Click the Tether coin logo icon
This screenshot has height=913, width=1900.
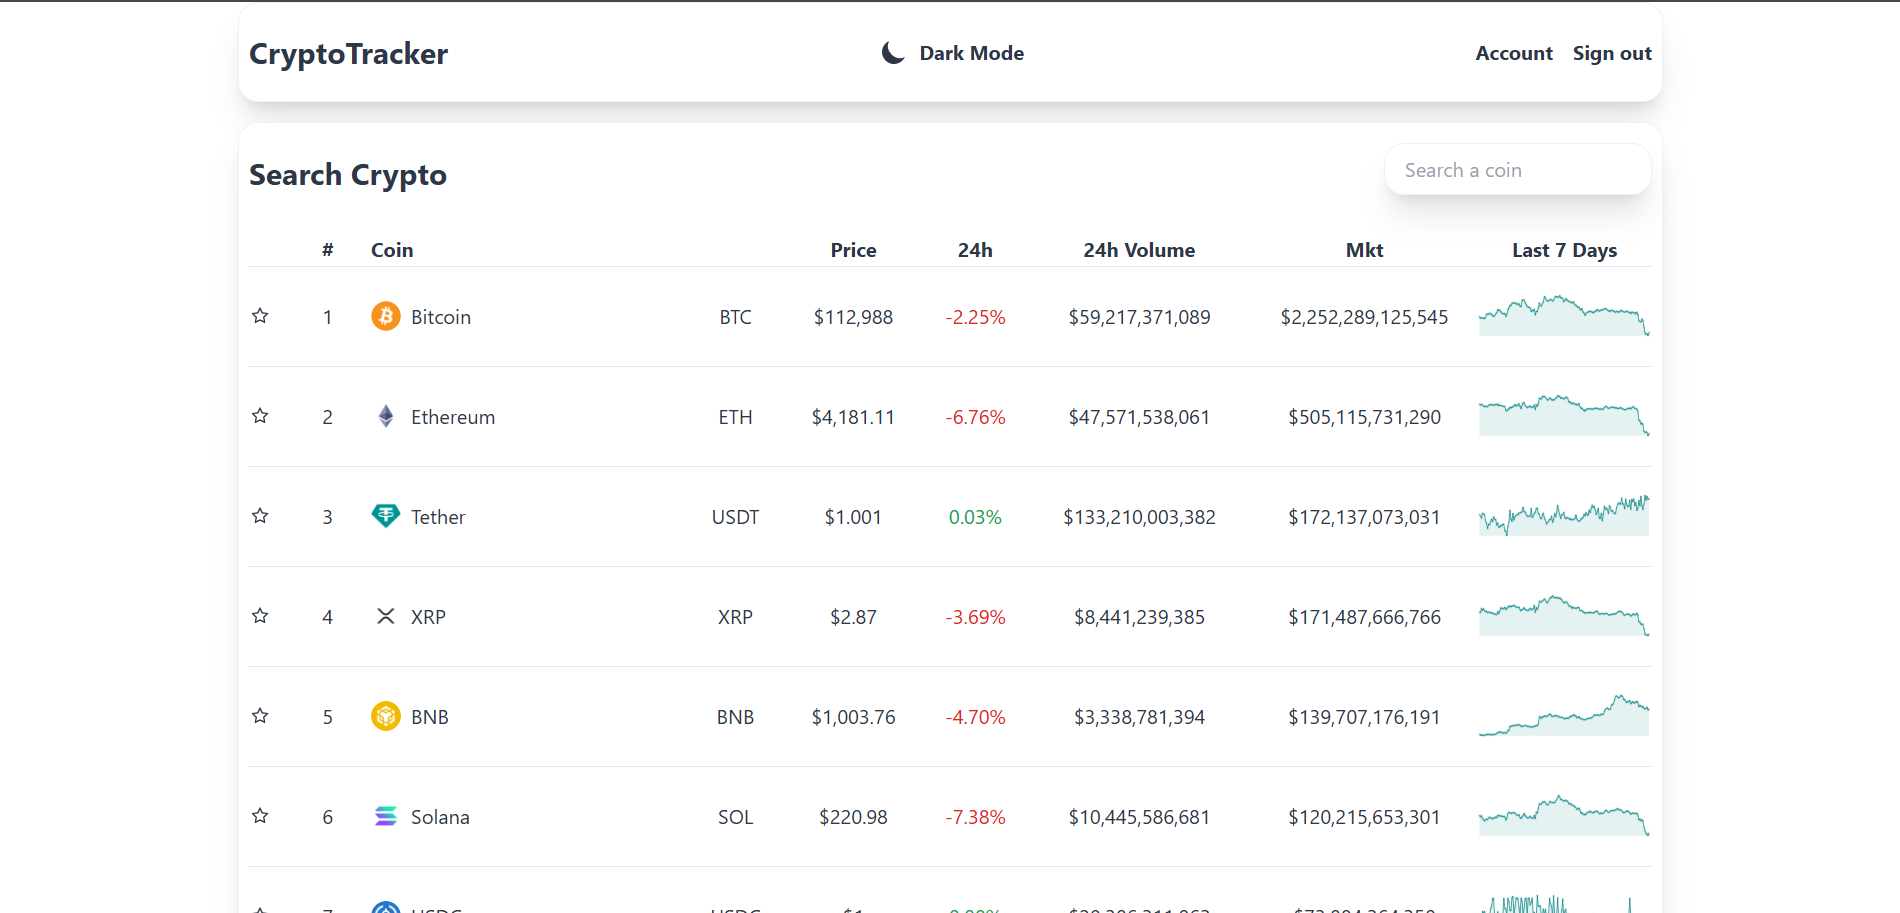coord(385,516)
